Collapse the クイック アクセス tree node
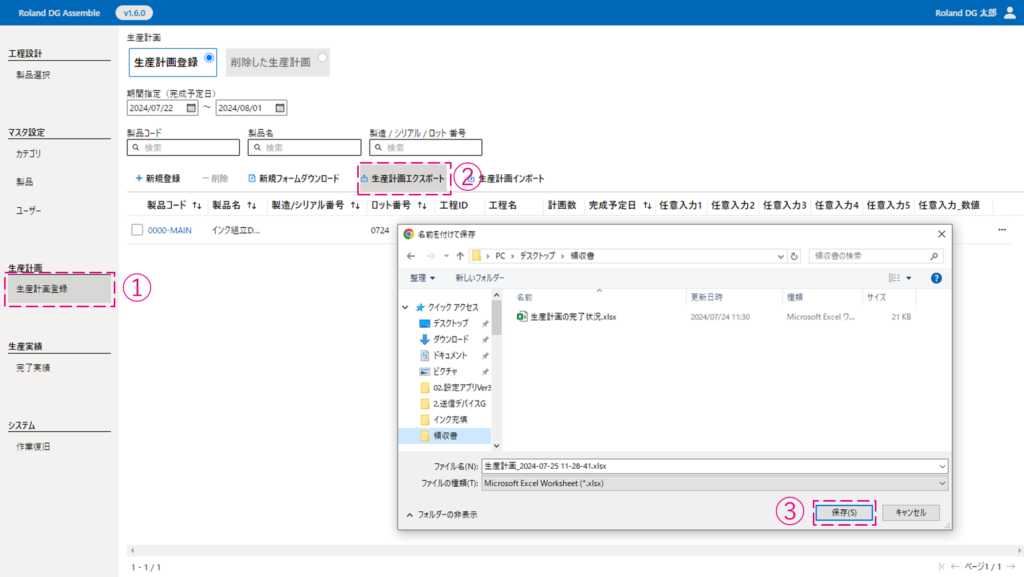Screen dimensions: 1024x577 [406, 307]
